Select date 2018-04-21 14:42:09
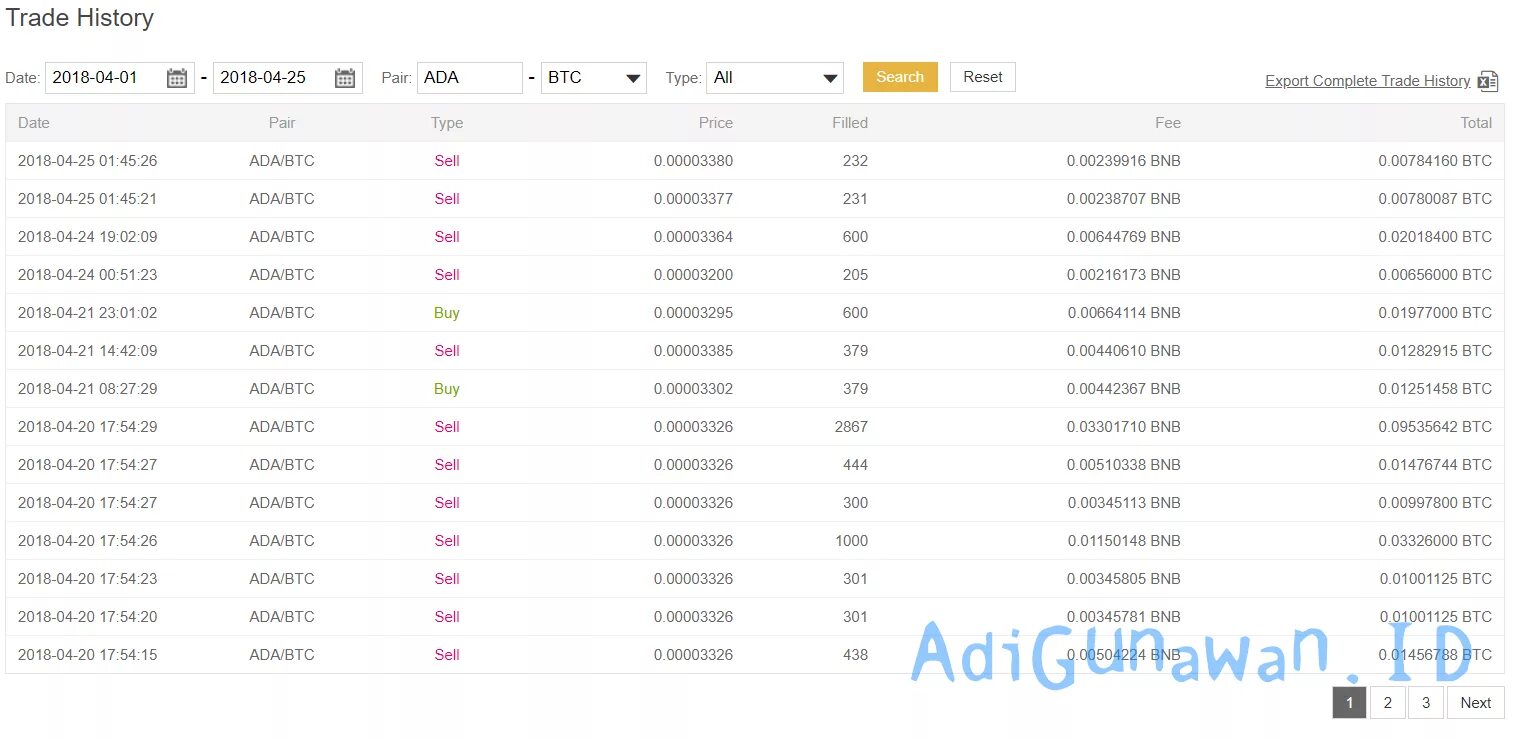The height and width of the screenshot is (741, 1516). coord(88,351)
